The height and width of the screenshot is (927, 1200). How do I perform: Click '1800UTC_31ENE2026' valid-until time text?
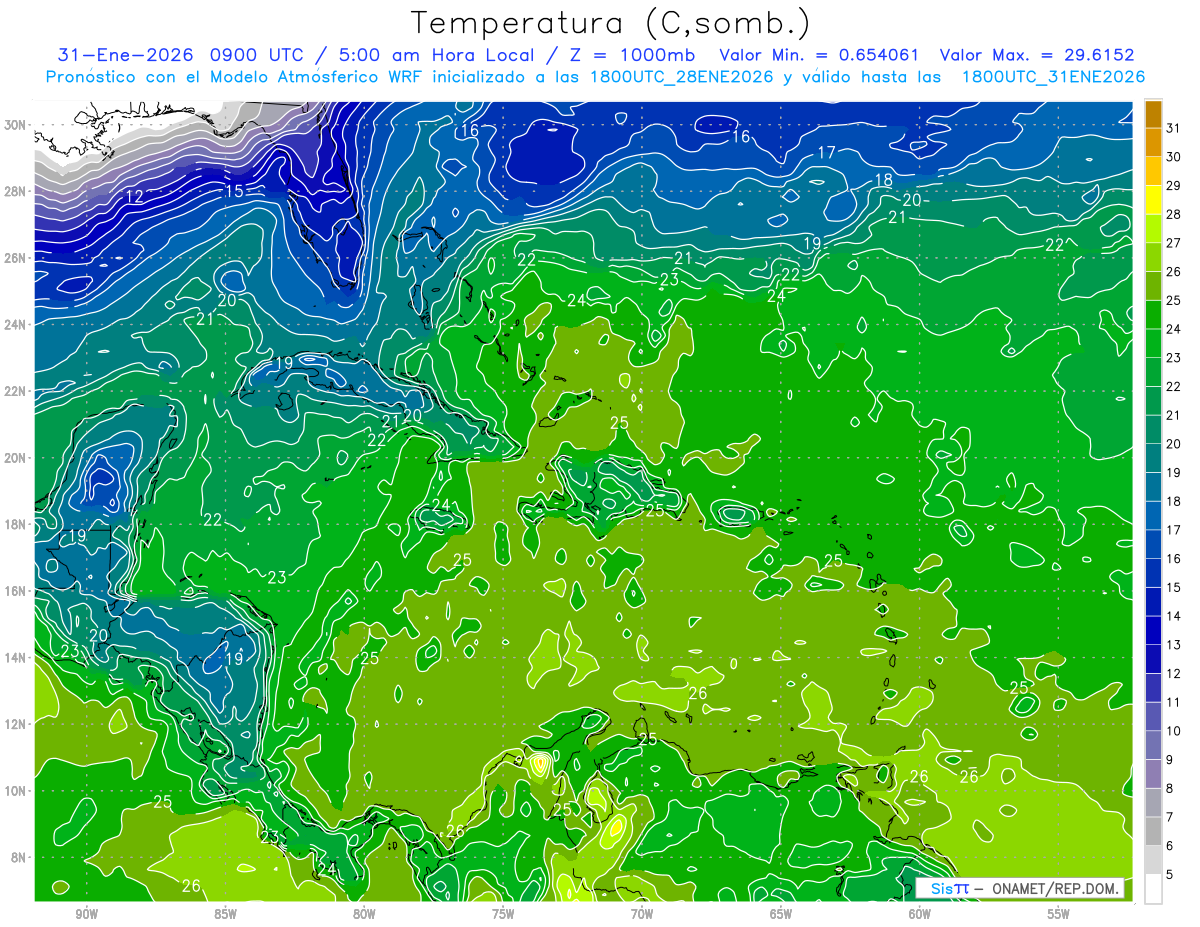click(x=1053, y=76)
